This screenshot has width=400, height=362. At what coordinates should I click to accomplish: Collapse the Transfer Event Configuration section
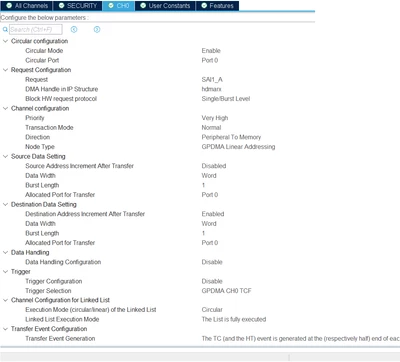(x=5, y=329)
